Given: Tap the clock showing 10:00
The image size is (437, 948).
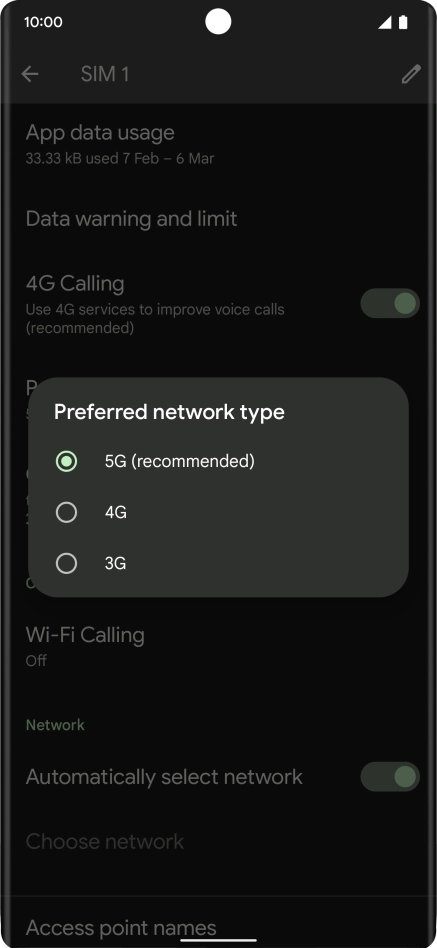Looking at the screenshot, I should click(43, 22).
